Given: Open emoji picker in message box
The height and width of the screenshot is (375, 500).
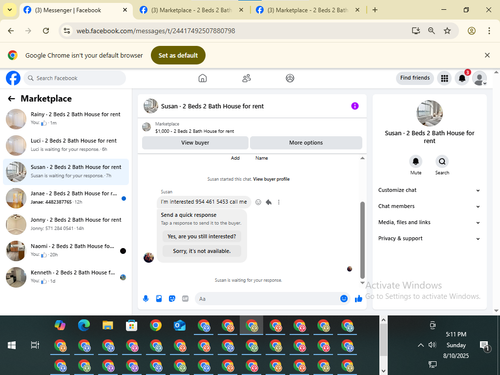Looking at the screenshot, I should point(344,299).
